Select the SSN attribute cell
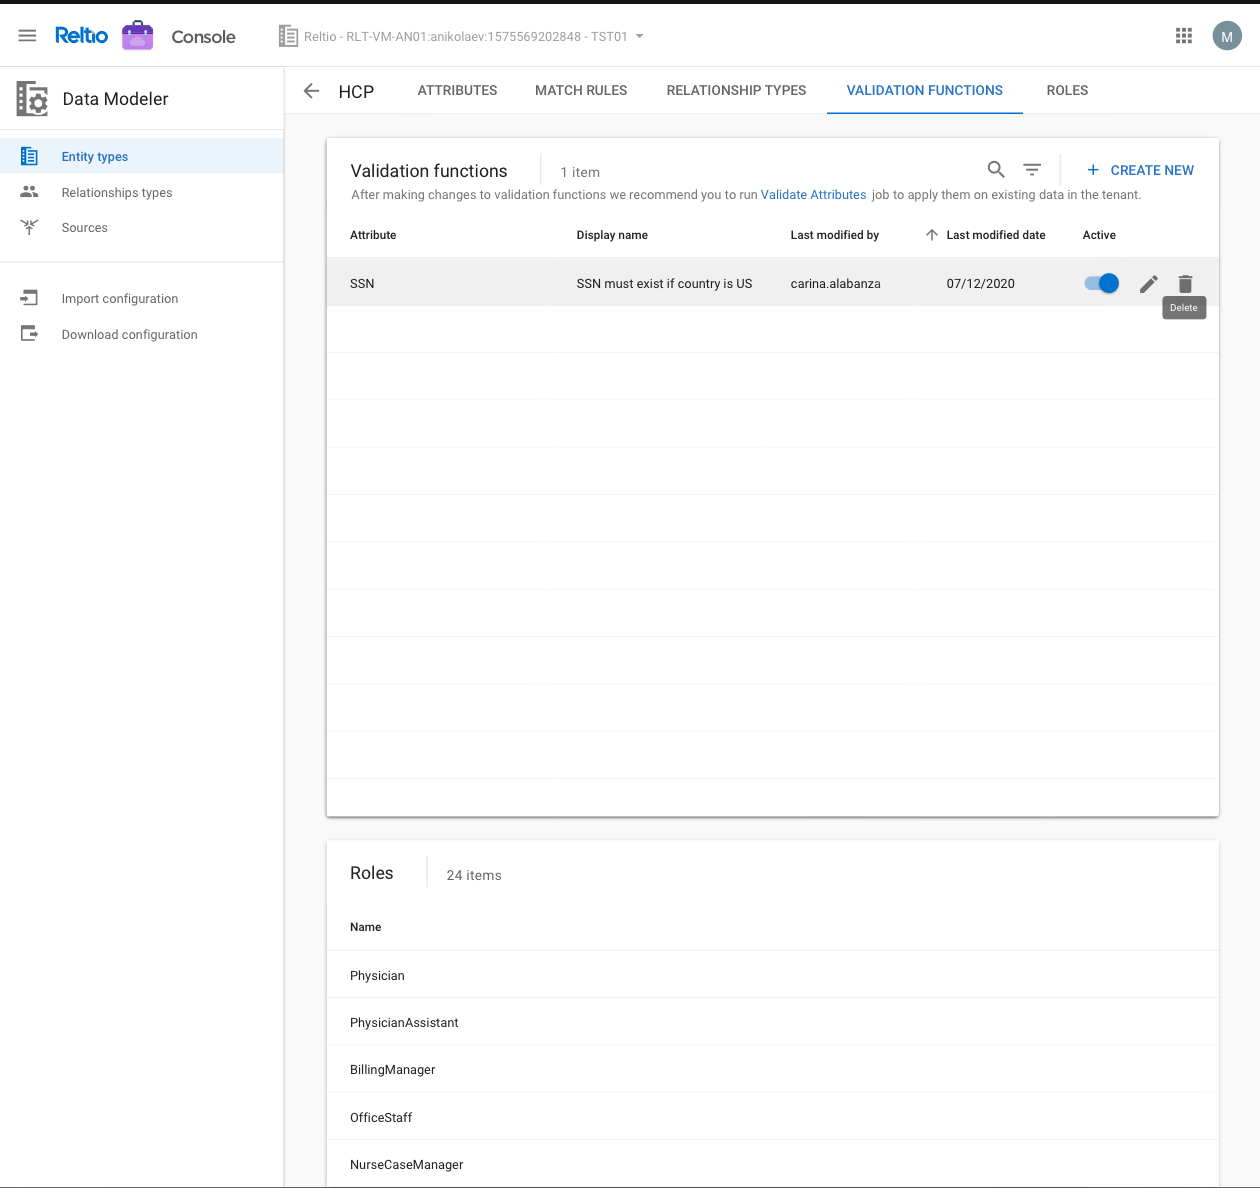Viewport: 1260px width, 1188px height. click(362, 284)
